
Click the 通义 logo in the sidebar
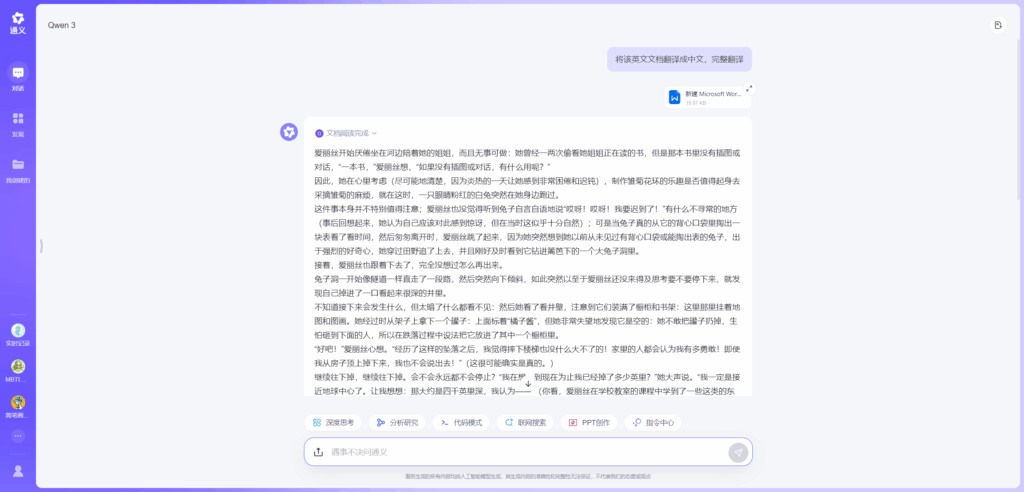(x=18, y=23)
